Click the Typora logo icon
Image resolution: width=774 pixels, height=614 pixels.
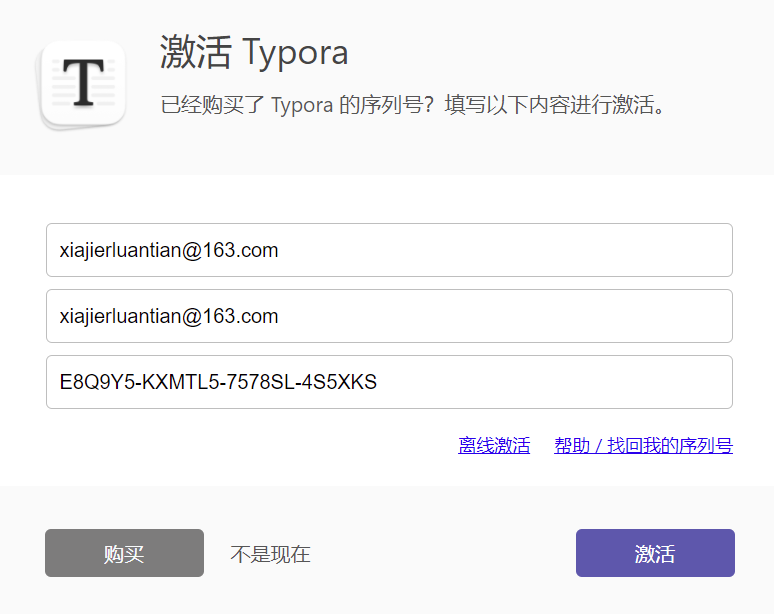pos(81,85)
